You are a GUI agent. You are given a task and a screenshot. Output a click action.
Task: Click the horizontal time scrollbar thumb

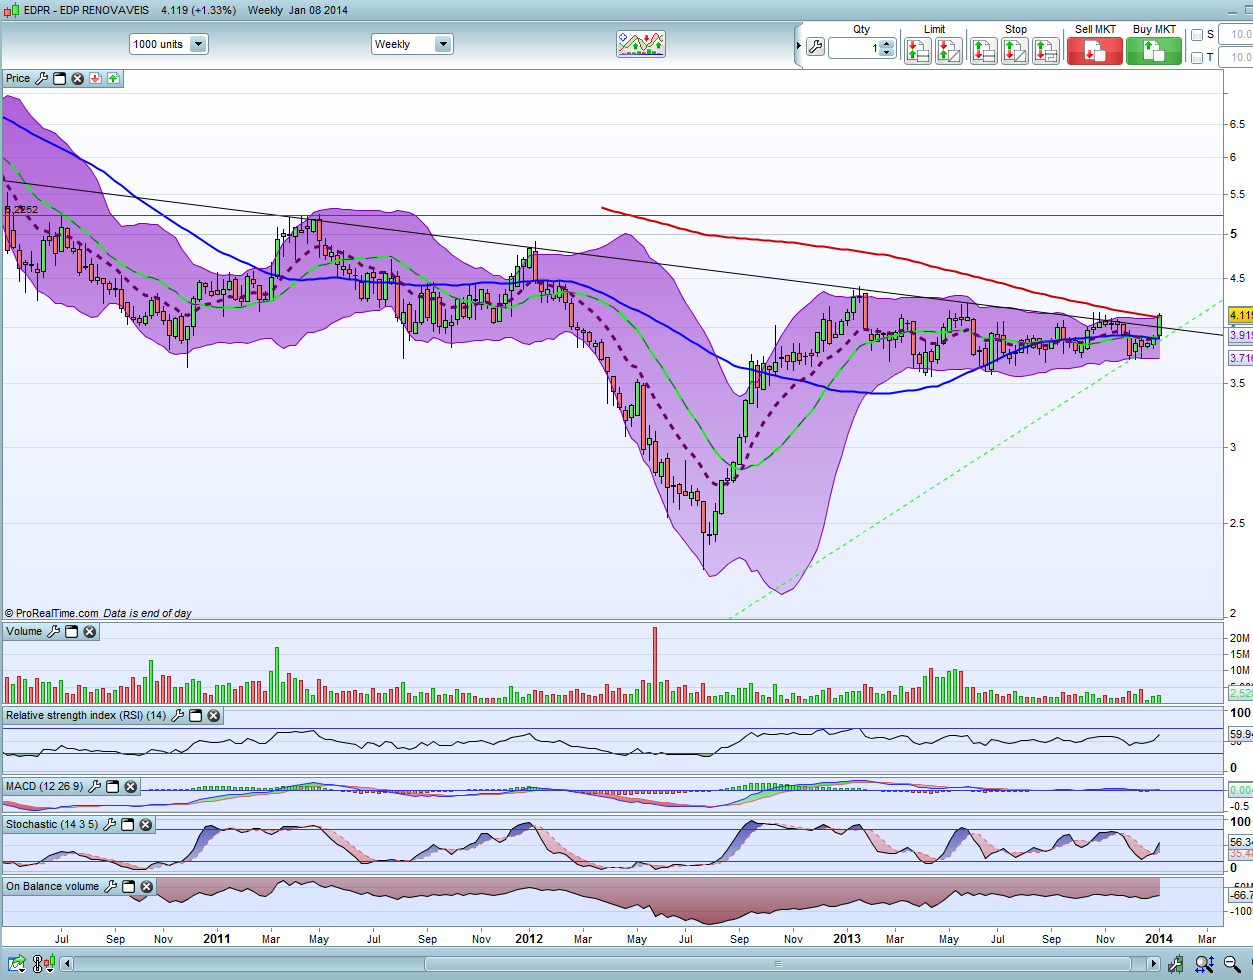coord(780,964)
